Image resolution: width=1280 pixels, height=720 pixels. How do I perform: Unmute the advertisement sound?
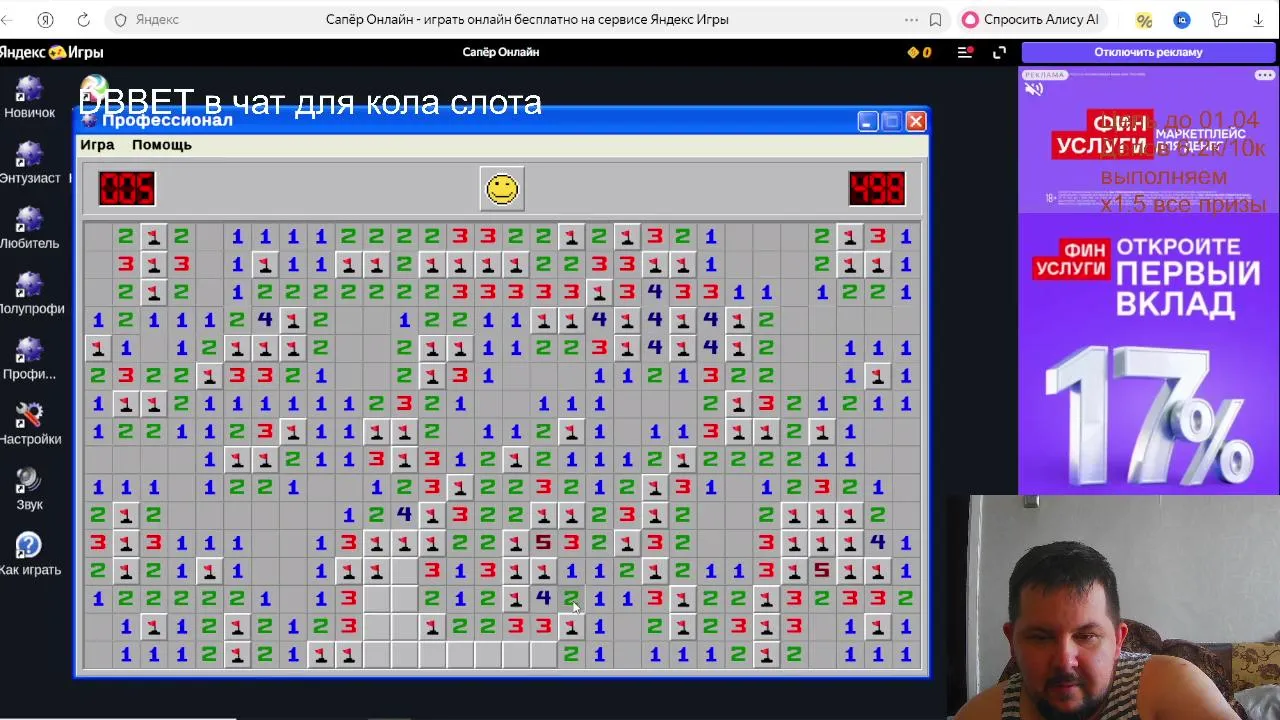(1034, 89)
